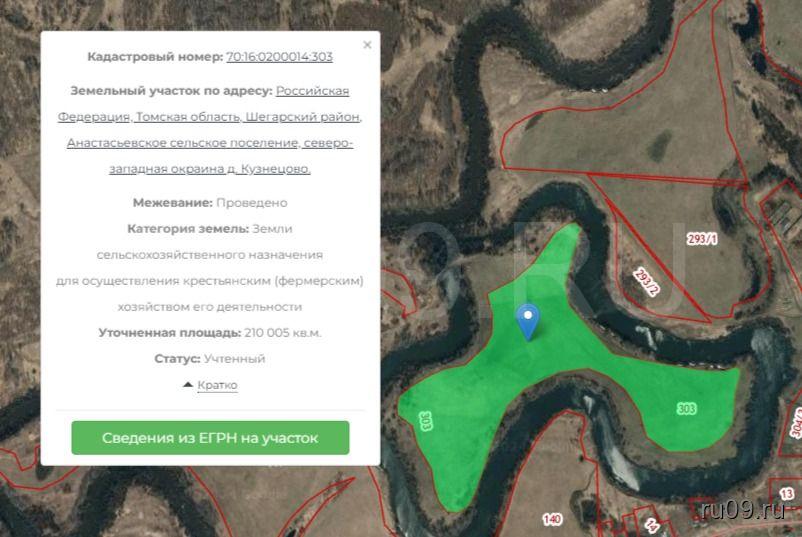Click the ru09.ru watermark

pyautogui.click(x=745, y=511)
